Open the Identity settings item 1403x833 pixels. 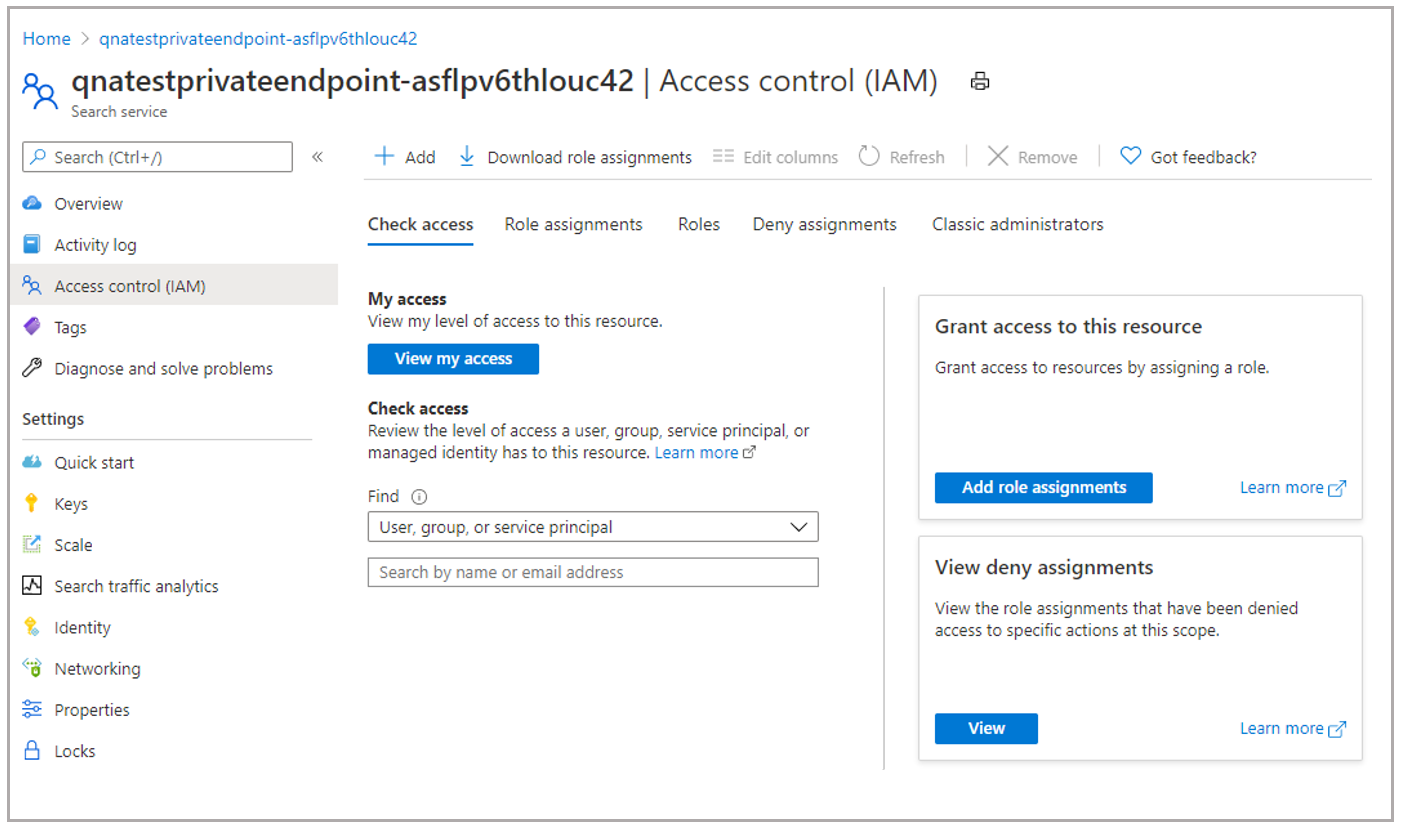[x=82, y=628]
